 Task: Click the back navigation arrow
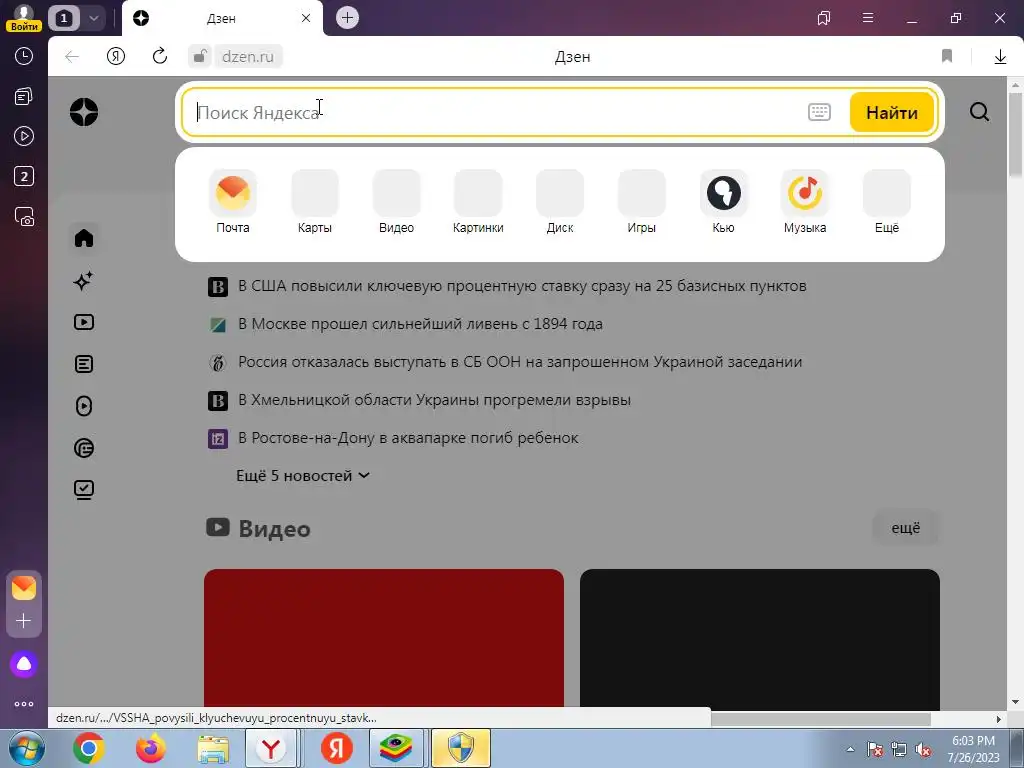pyautogui.click(x=72, y=56)
